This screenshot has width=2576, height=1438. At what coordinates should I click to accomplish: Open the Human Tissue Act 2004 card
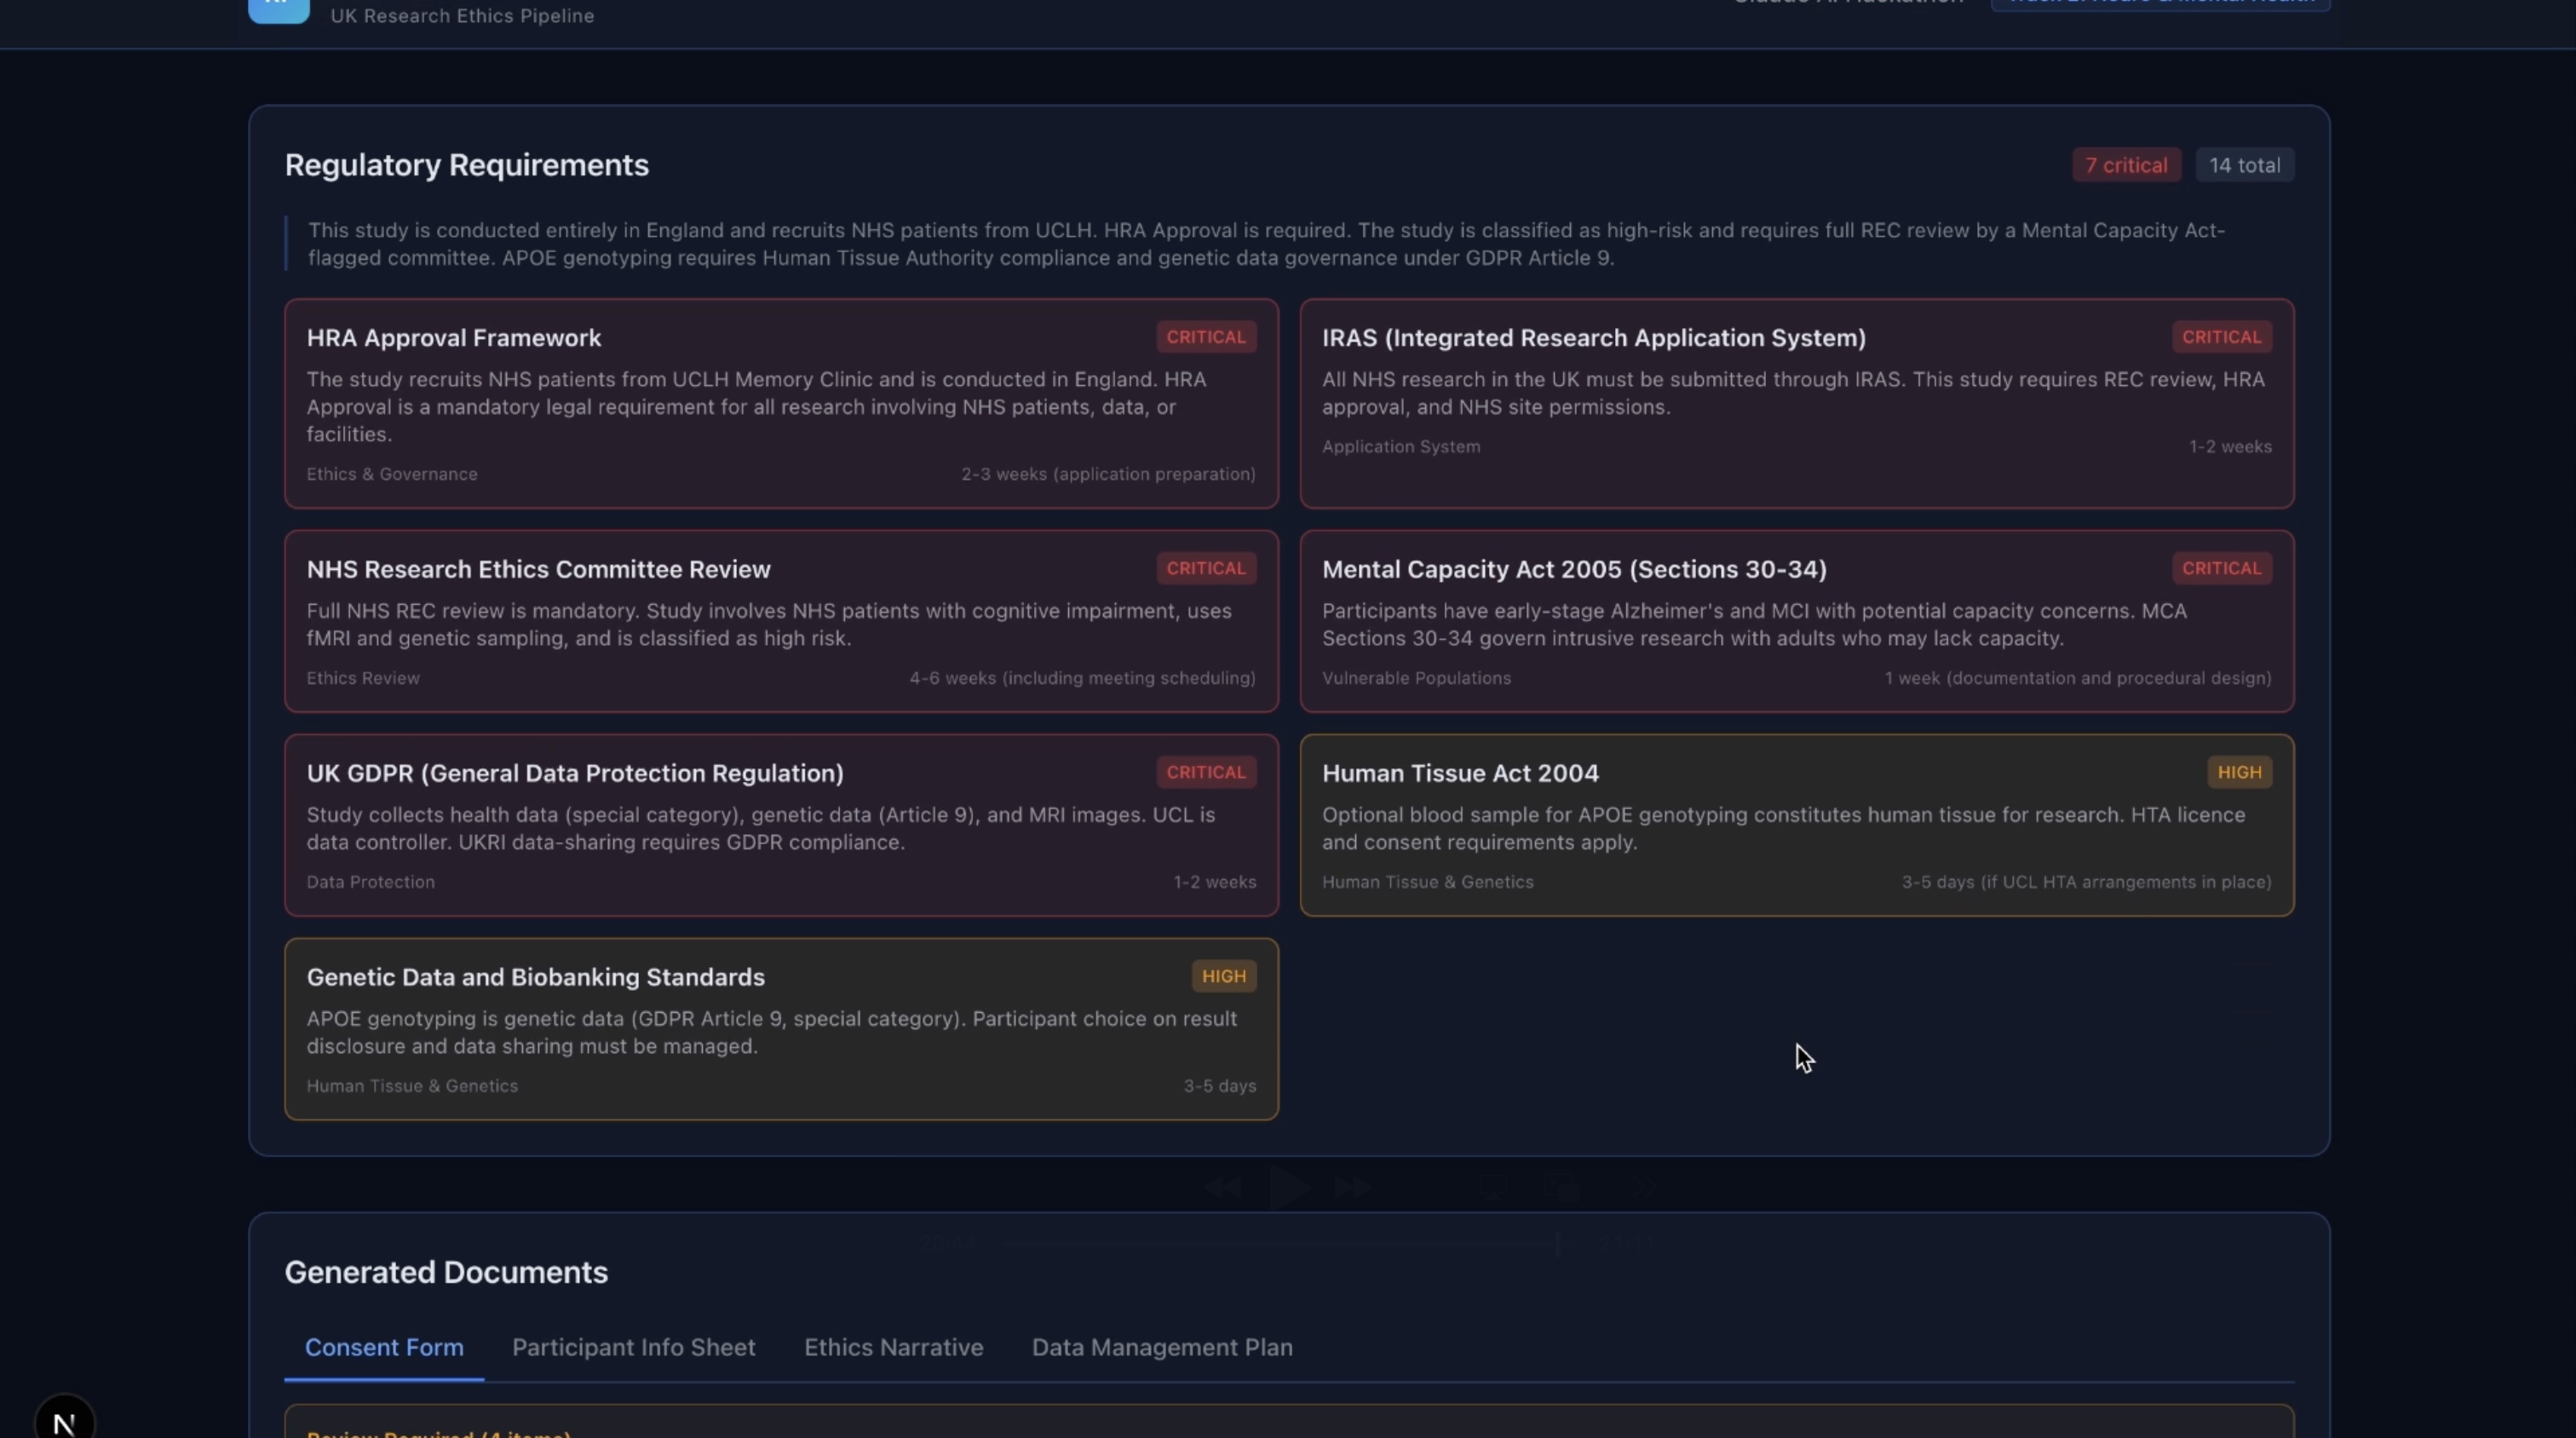[1796, 825]
